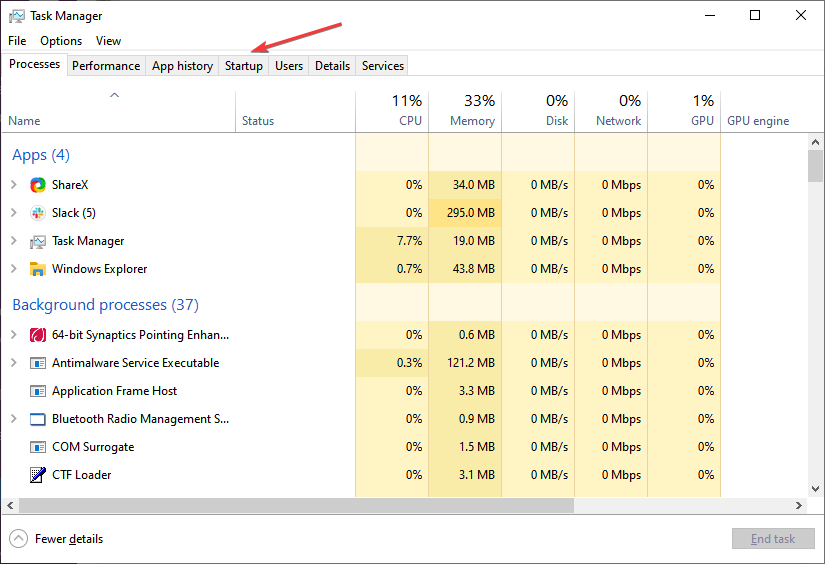Click the Synaptics Pointing Enhancer red icon
Image resolution: width=825 pixels, height=564 pixels.
click(x=38, y=335)
